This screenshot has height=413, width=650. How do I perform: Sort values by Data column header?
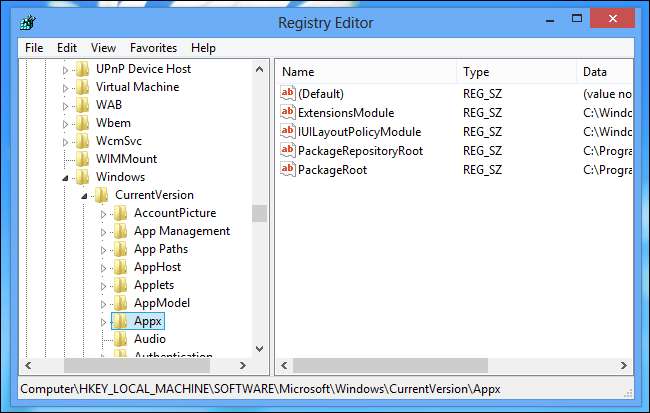[605, 72]
